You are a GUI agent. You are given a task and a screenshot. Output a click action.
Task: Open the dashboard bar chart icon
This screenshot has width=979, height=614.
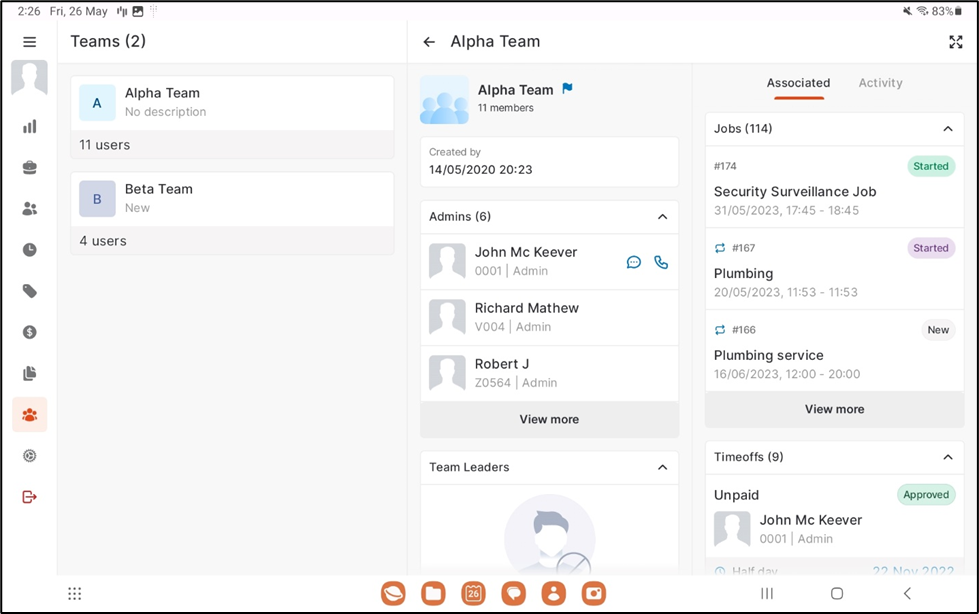tap(30, 127)
